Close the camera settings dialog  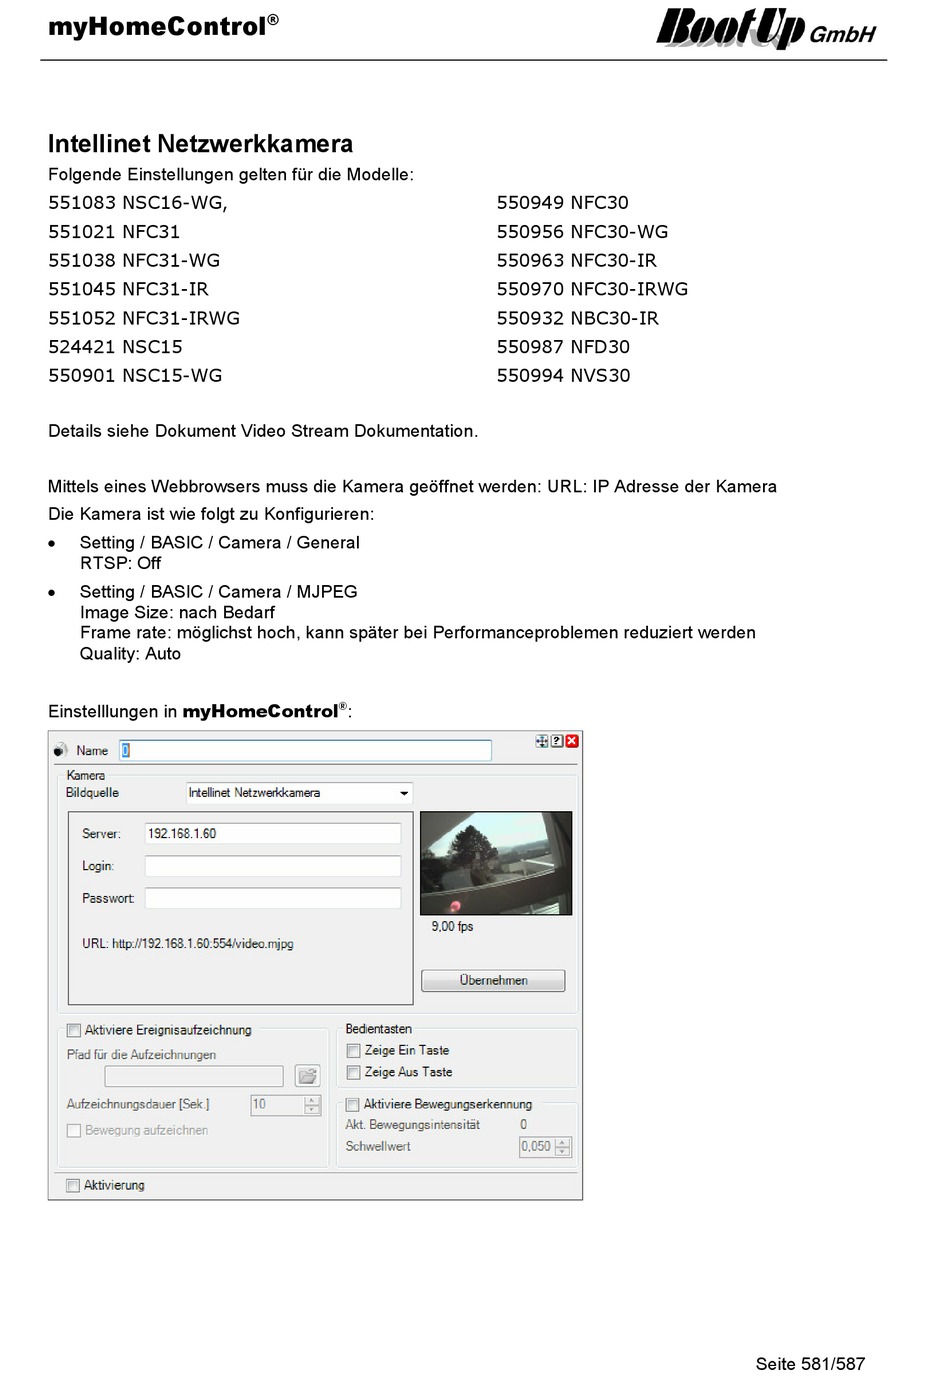pos(572,741)
